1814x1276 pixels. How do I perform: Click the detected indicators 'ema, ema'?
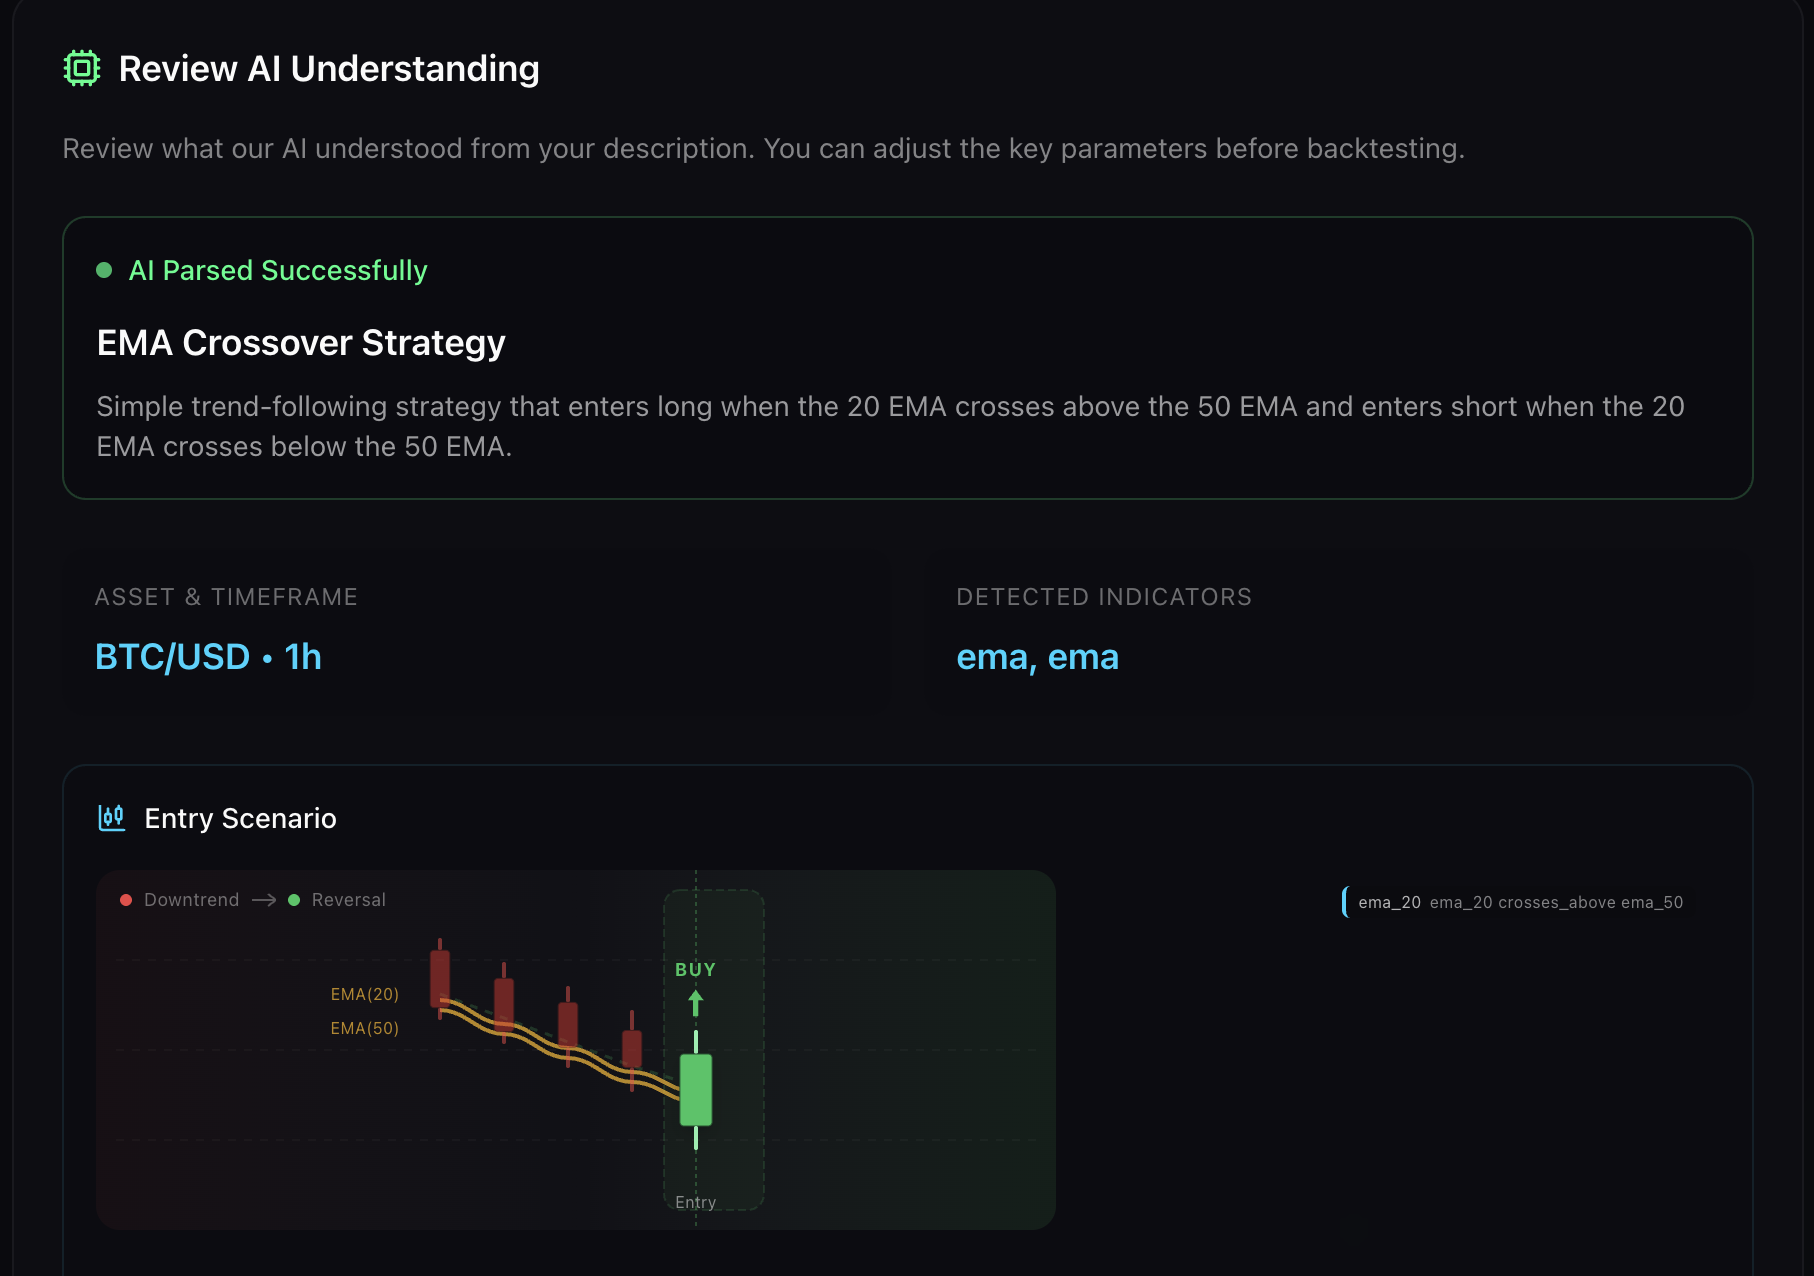[1037, 657]
